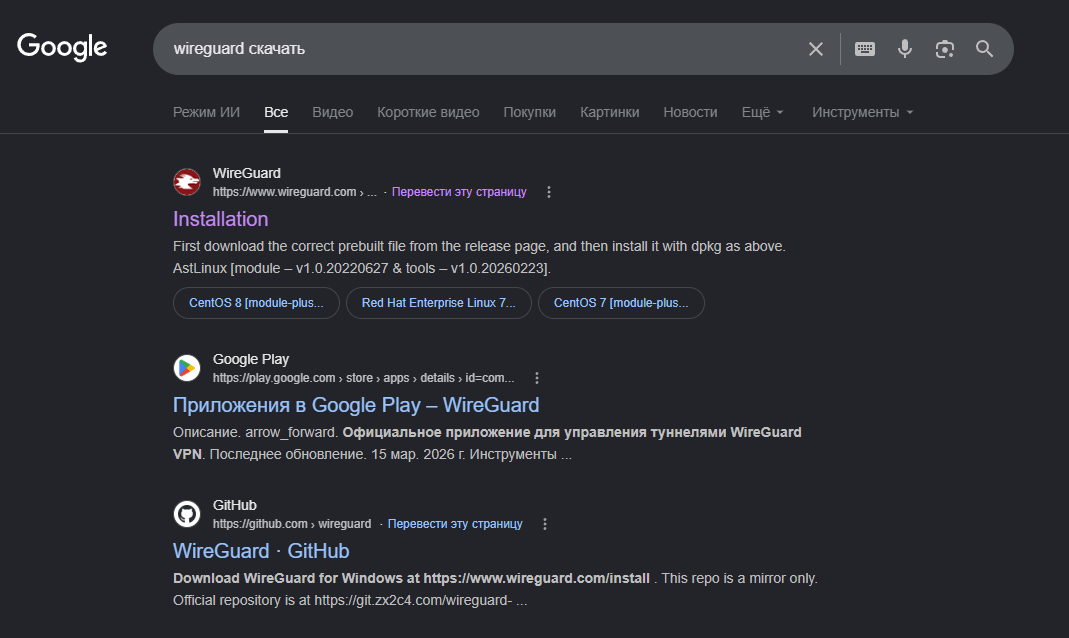Image resolution: width=1069 pixels, height=638 pixels.
Task: Click the GitHub site name text
Action: click(235, 505)
